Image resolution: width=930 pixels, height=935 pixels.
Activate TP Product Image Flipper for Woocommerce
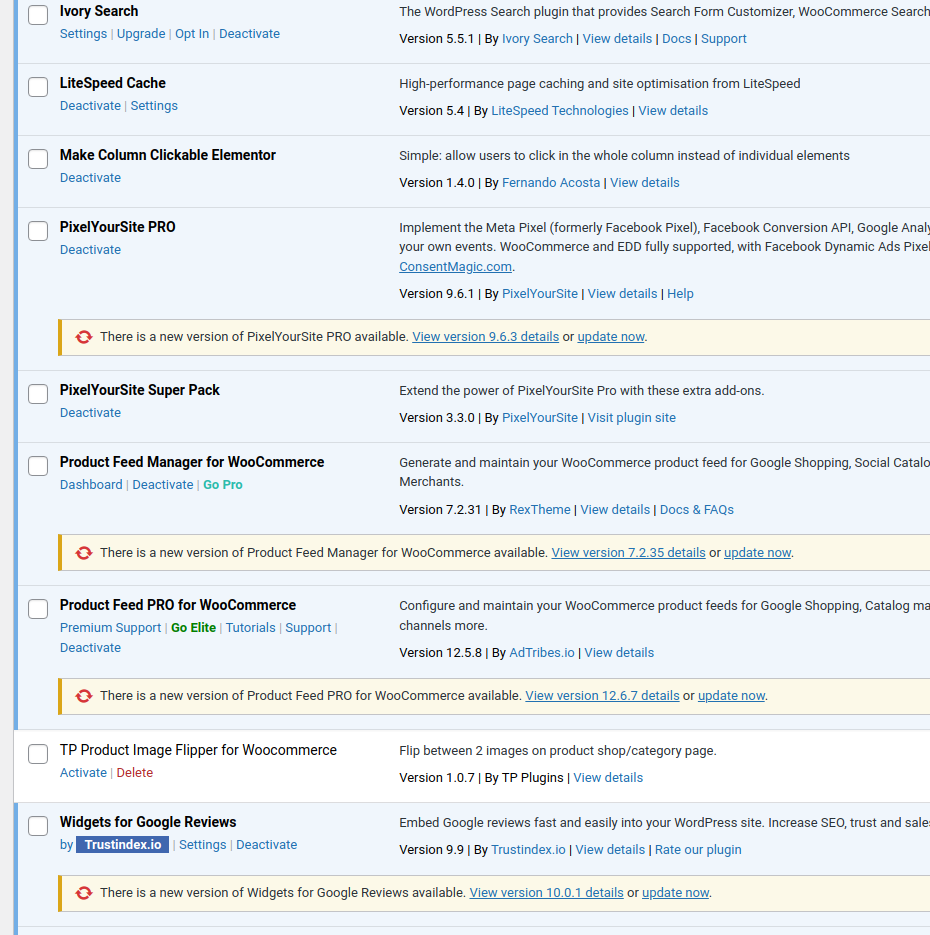coord(83,773)
